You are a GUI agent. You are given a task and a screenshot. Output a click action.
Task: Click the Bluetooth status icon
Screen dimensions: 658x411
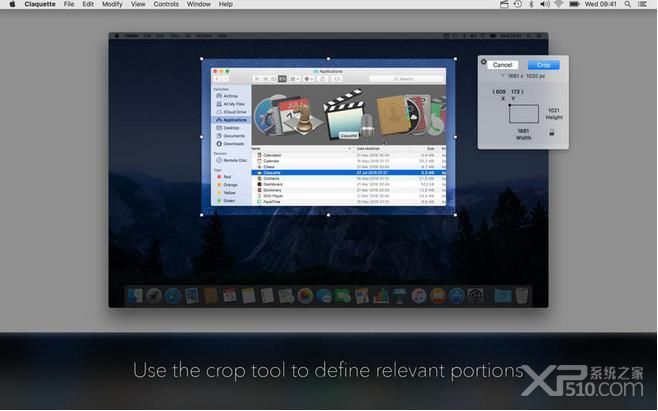(x=531, y=4)
